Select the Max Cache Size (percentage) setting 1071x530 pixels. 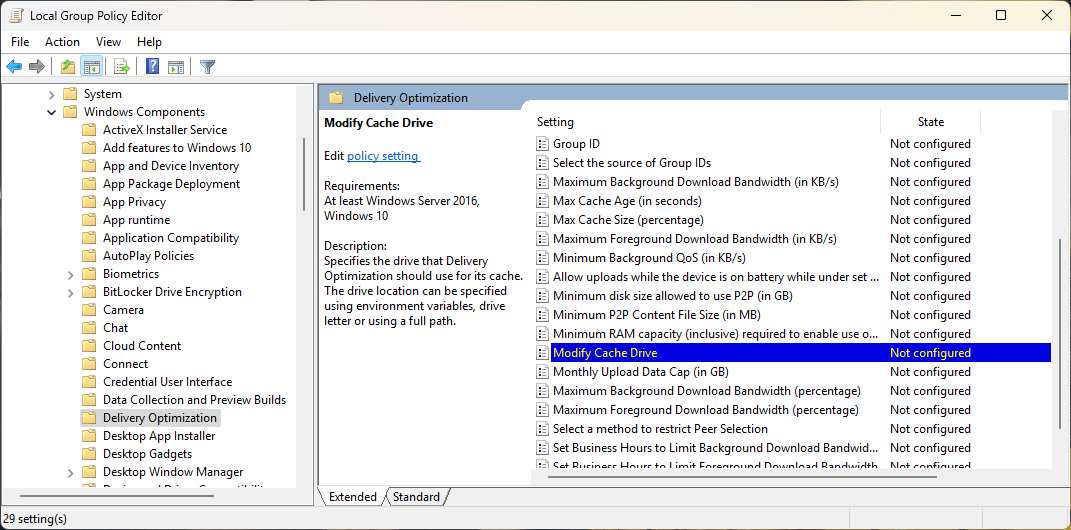click(x=628, y=220)
